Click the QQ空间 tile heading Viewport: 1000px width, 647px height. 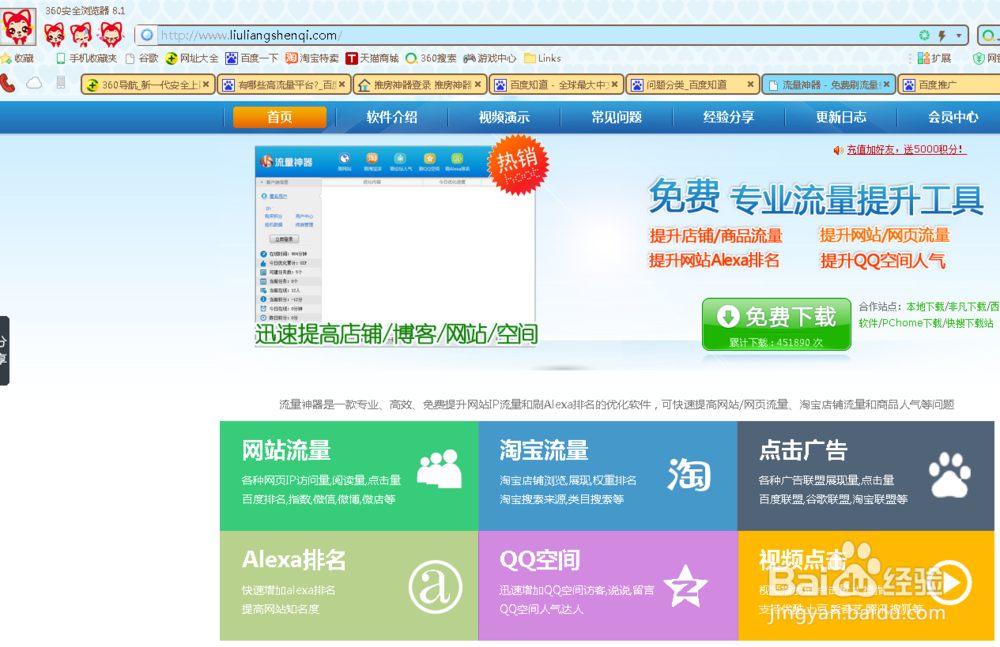[540, 560]
